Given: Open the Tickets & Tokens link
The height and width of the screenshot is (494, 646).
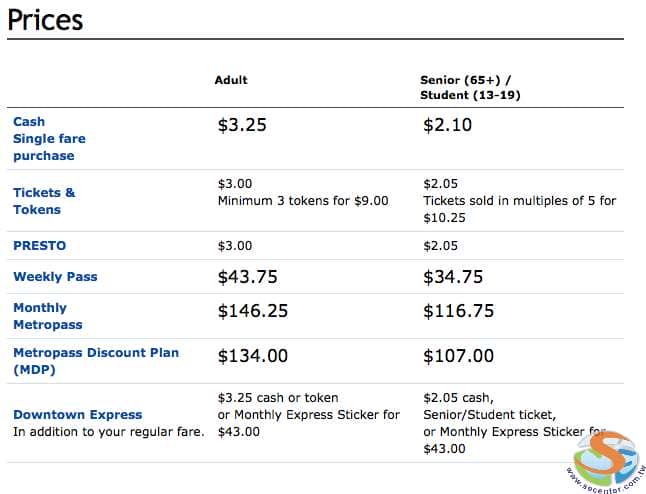Looking at the screenshot, I should click(44, 201).
